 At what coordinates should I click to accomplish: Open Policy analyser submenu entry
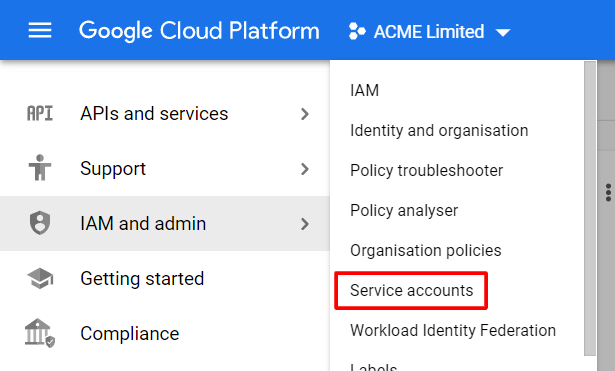point(404,211)
